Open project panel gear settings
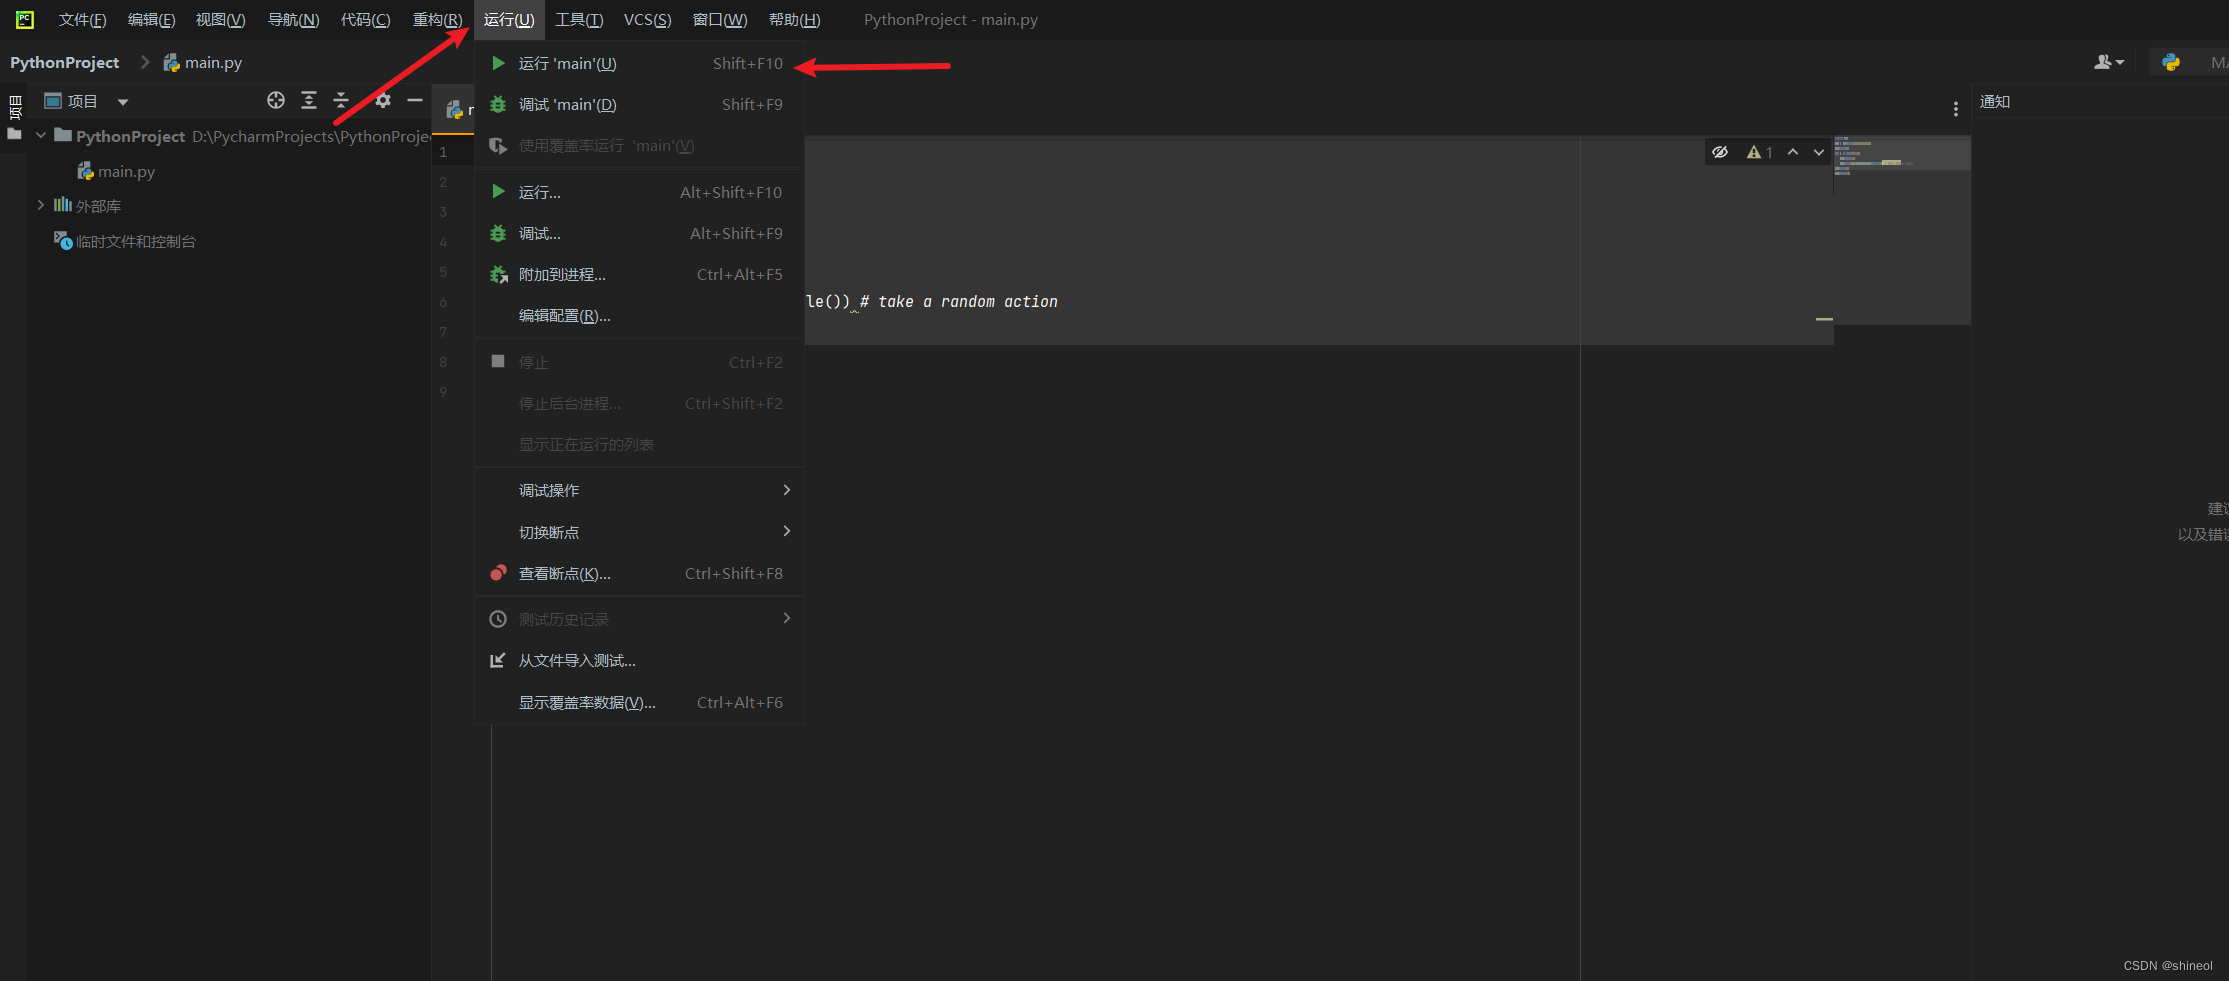Image resolution: width=2229 pixels, height=981 pixels. click(x=383, y=100)
